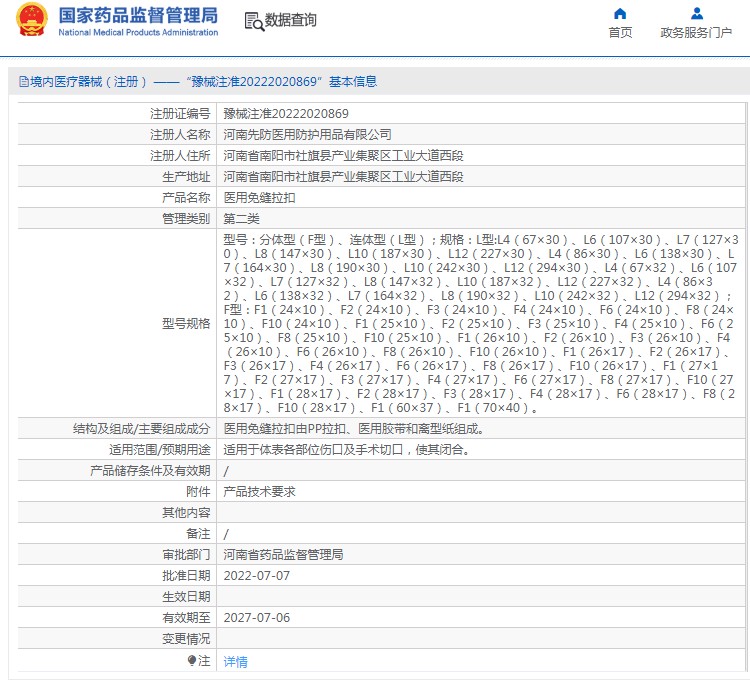Click the NMPA national emblem logo

pyautogui.click(x=32, y=19)
